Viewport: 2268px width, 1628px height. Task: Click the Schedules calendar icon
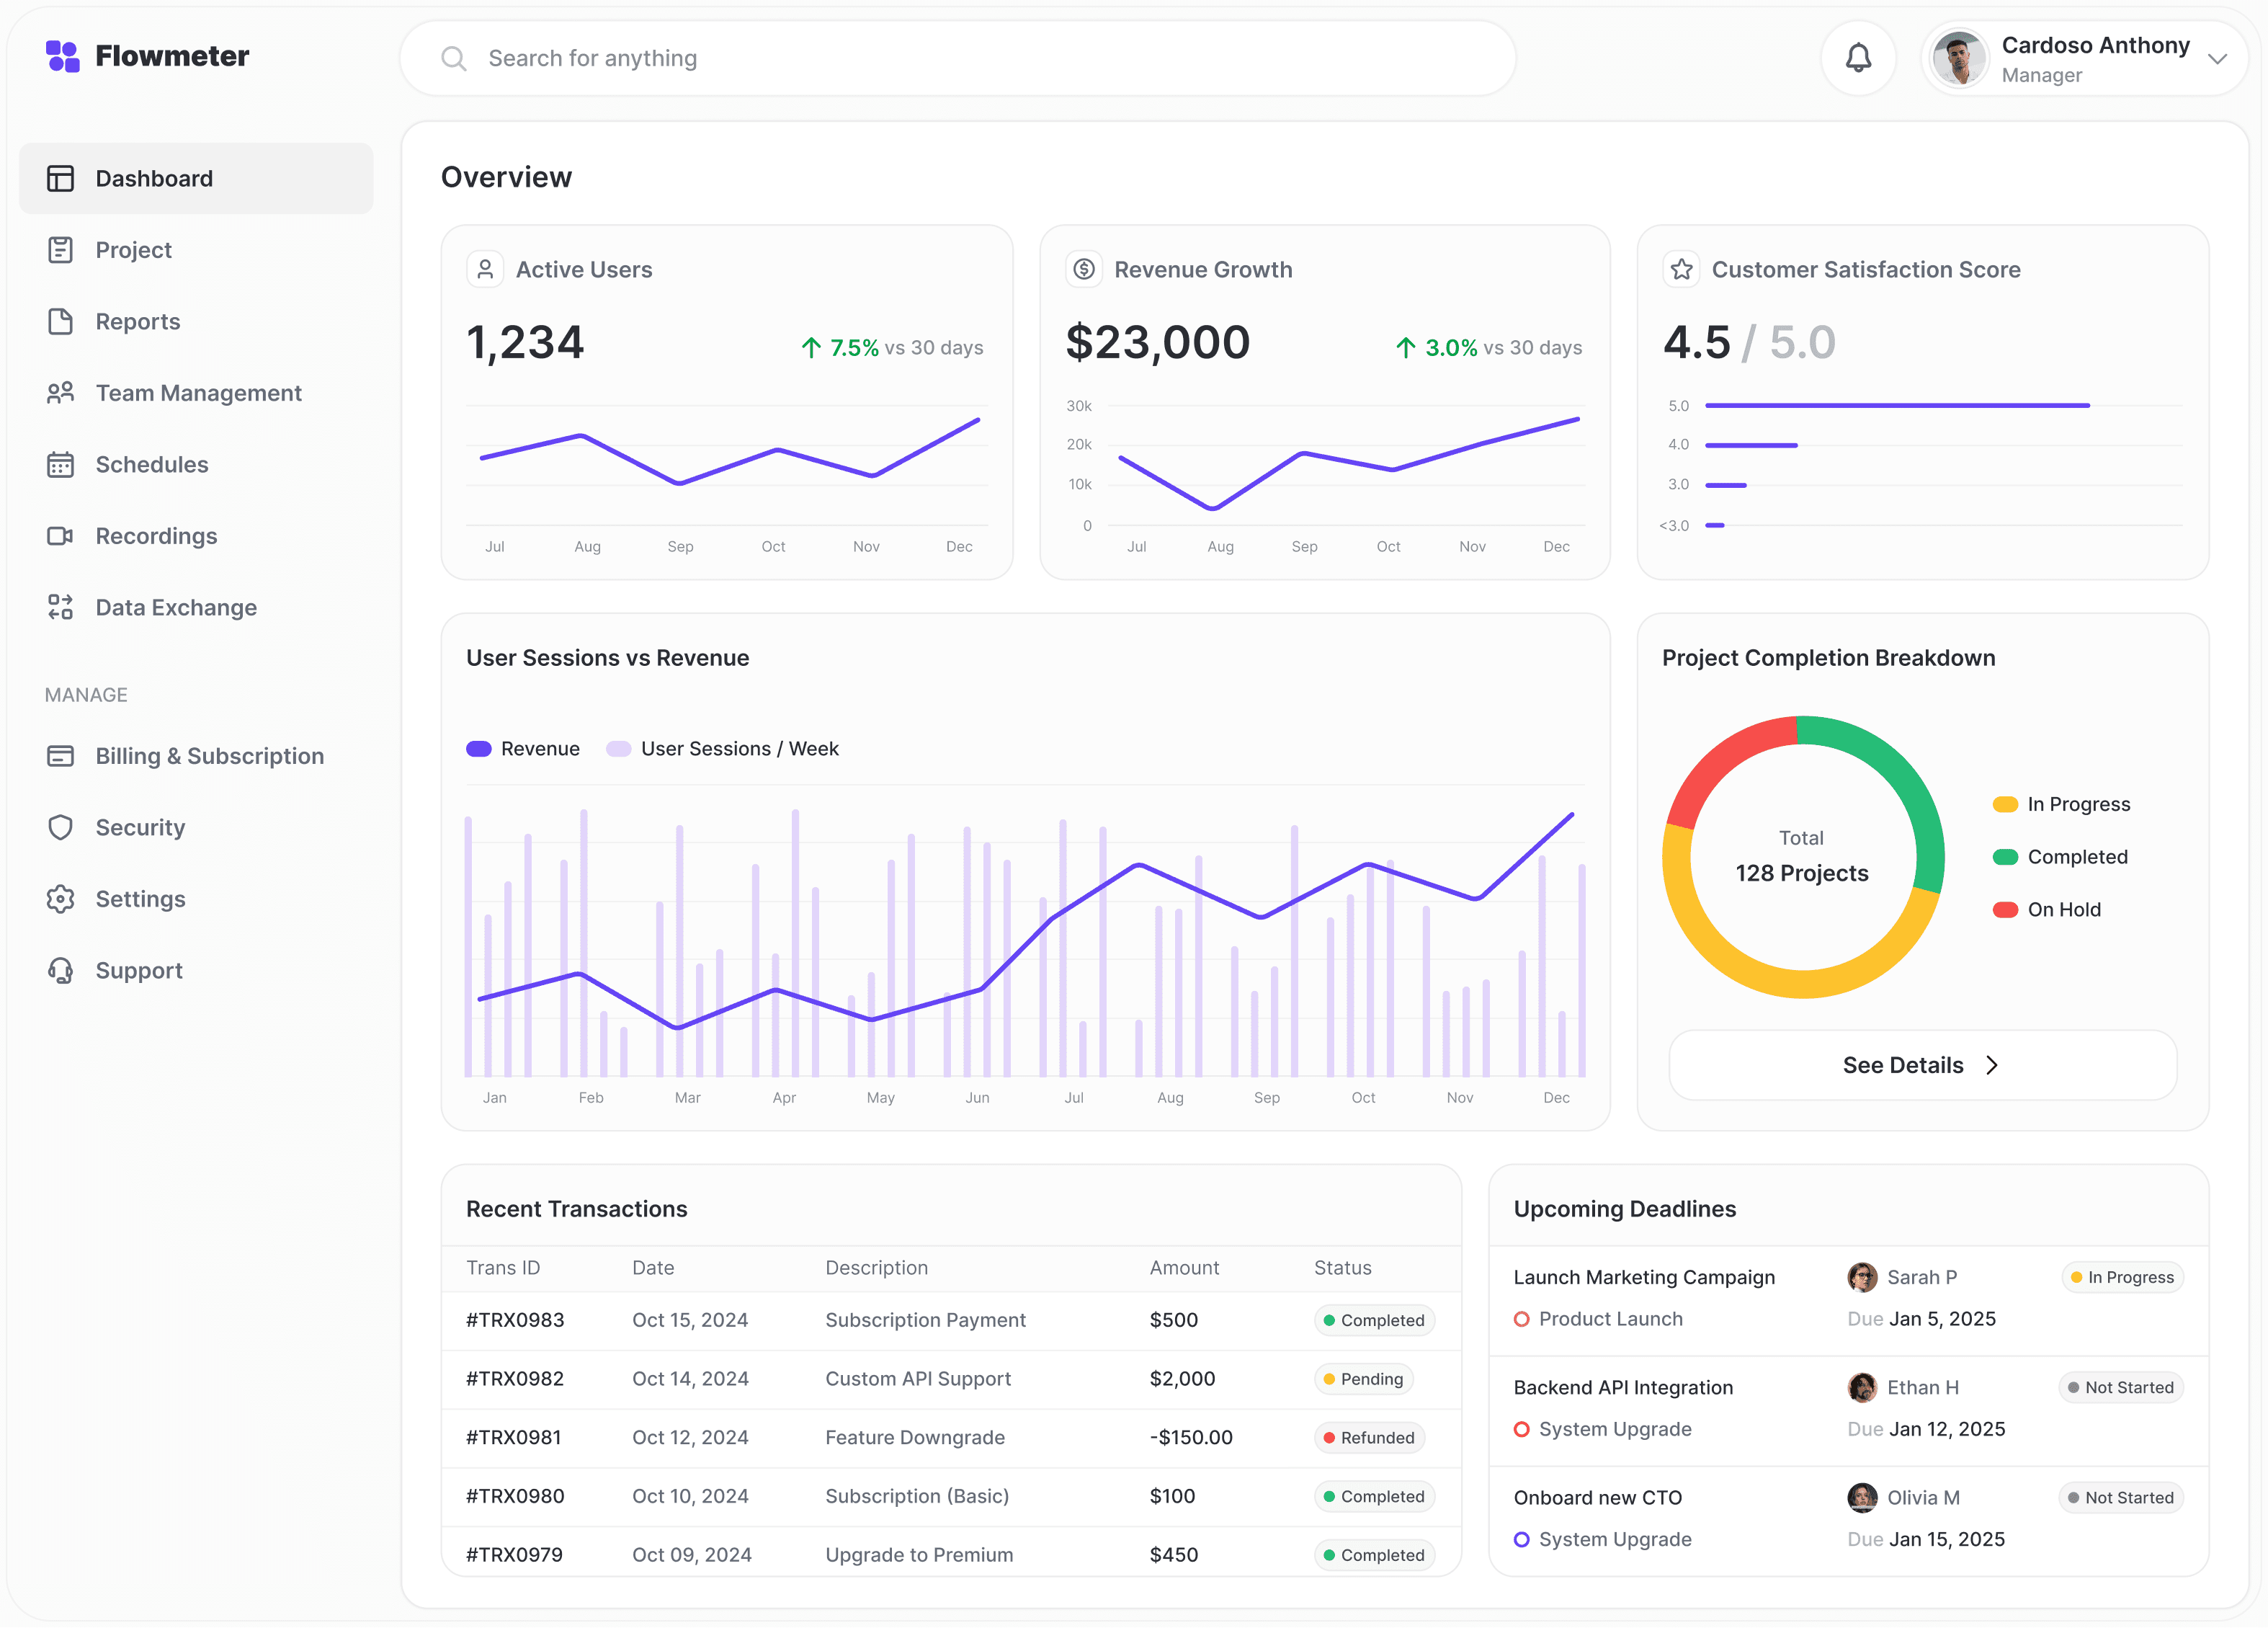coord(60,464)
